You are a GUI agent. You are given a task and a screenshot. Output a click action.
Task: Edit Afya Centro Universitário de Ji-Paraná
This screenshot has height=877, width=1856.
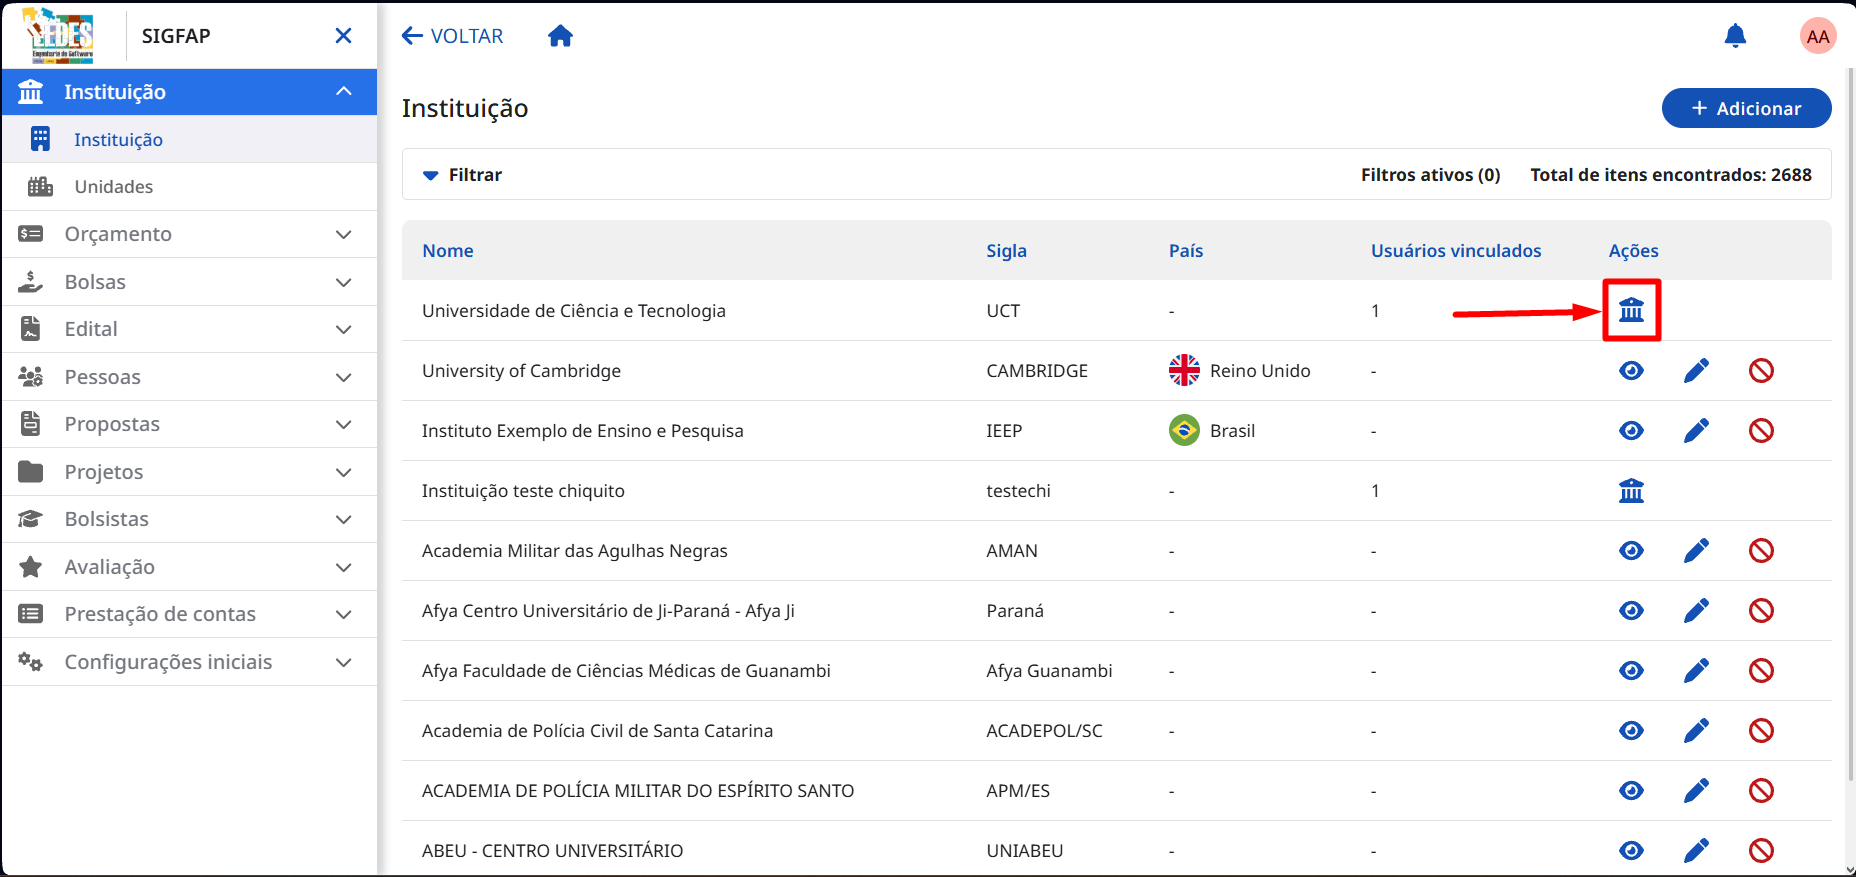pos(1696,611)
